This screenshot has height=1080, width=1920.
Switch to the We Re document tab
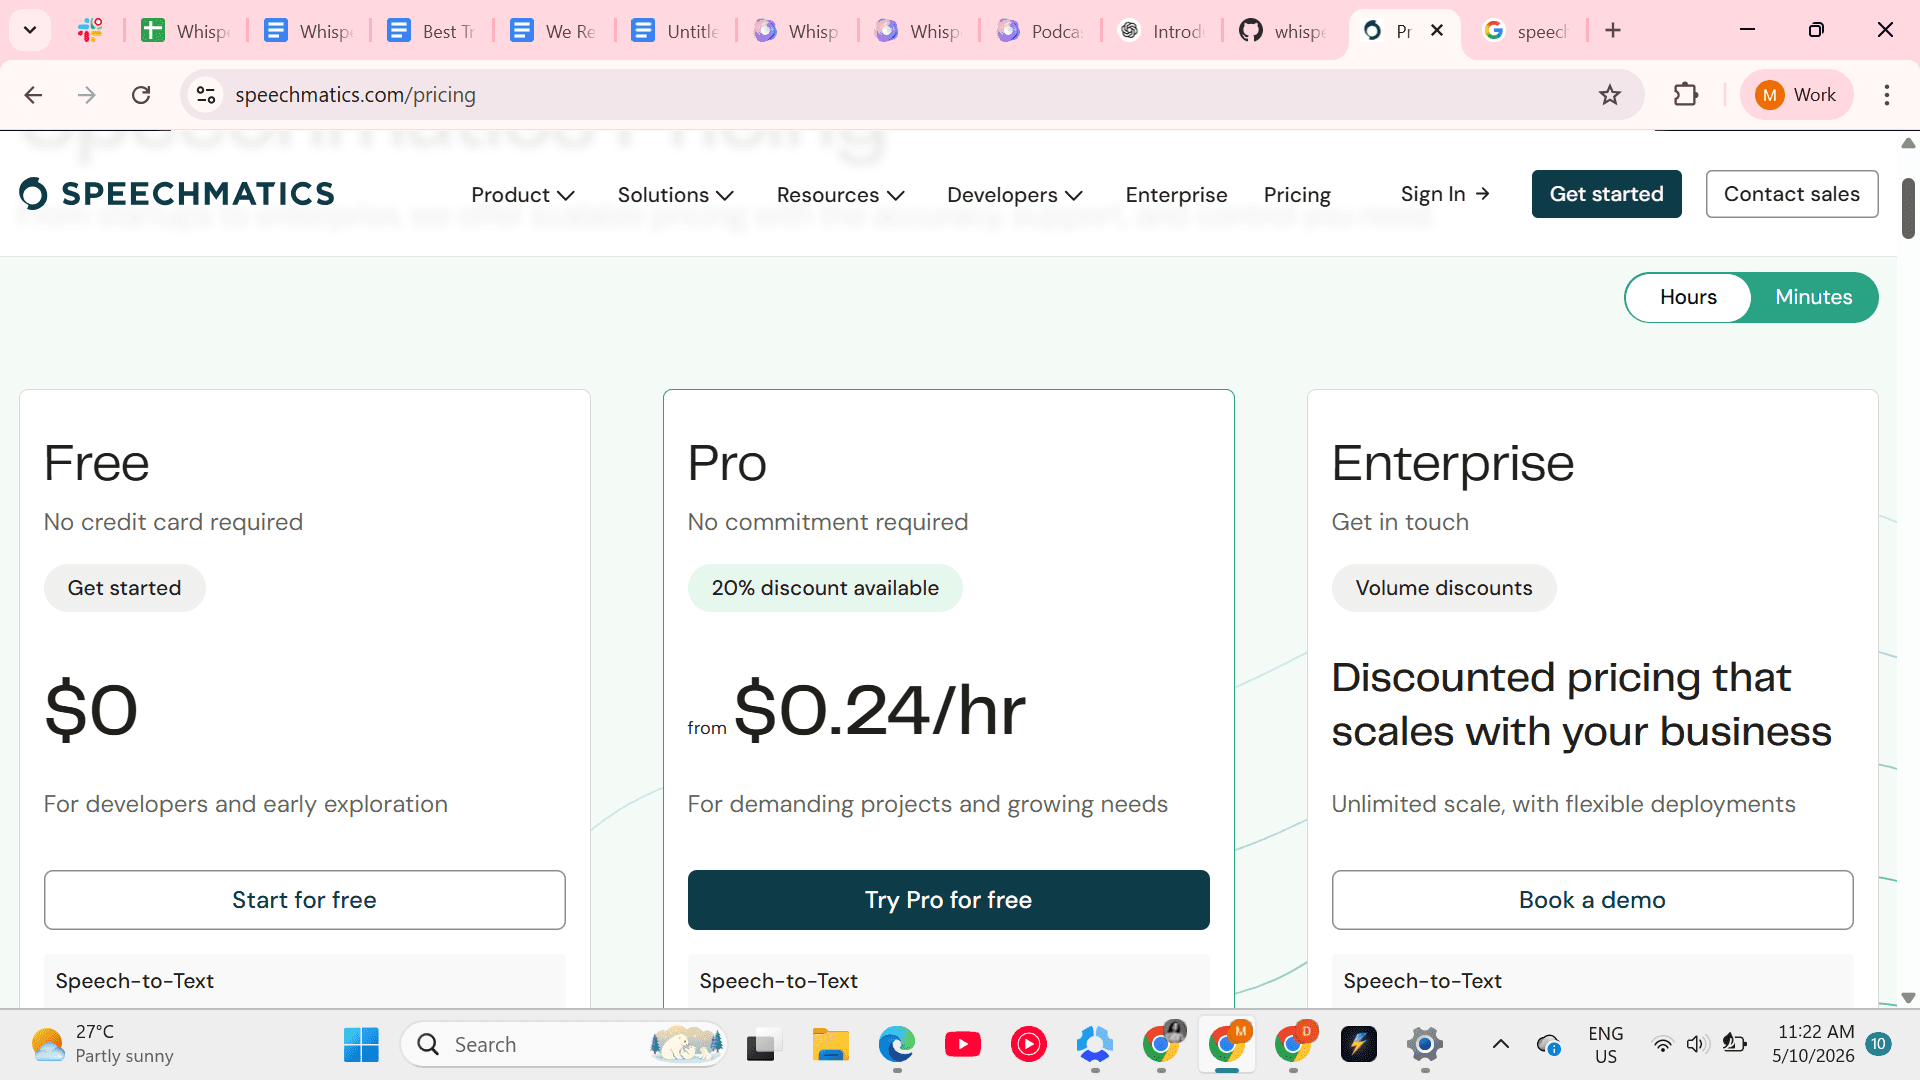coord(553,31)
